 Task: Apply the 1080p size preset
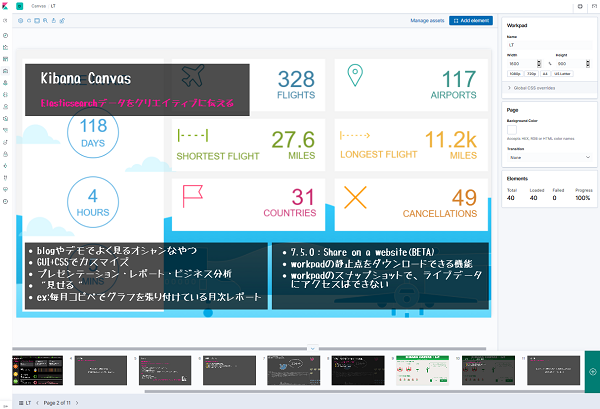[515, 74]
